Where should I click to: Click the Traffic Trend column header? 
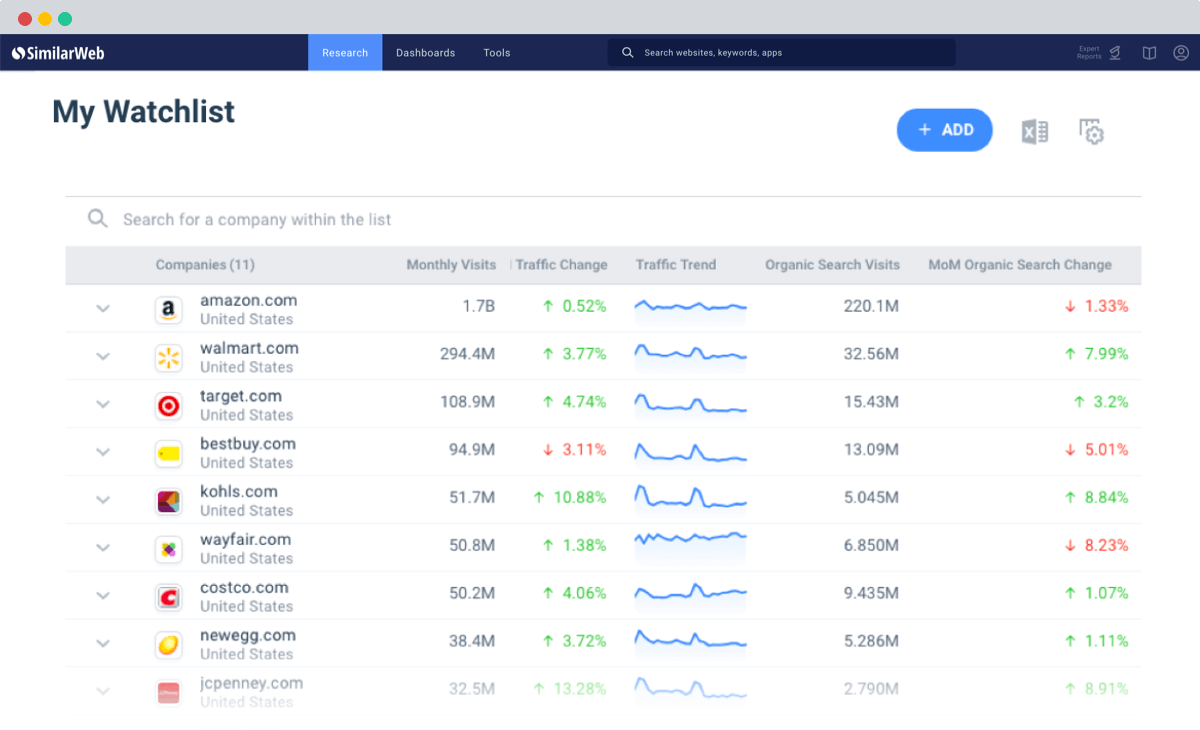click(x=676, y=265)
